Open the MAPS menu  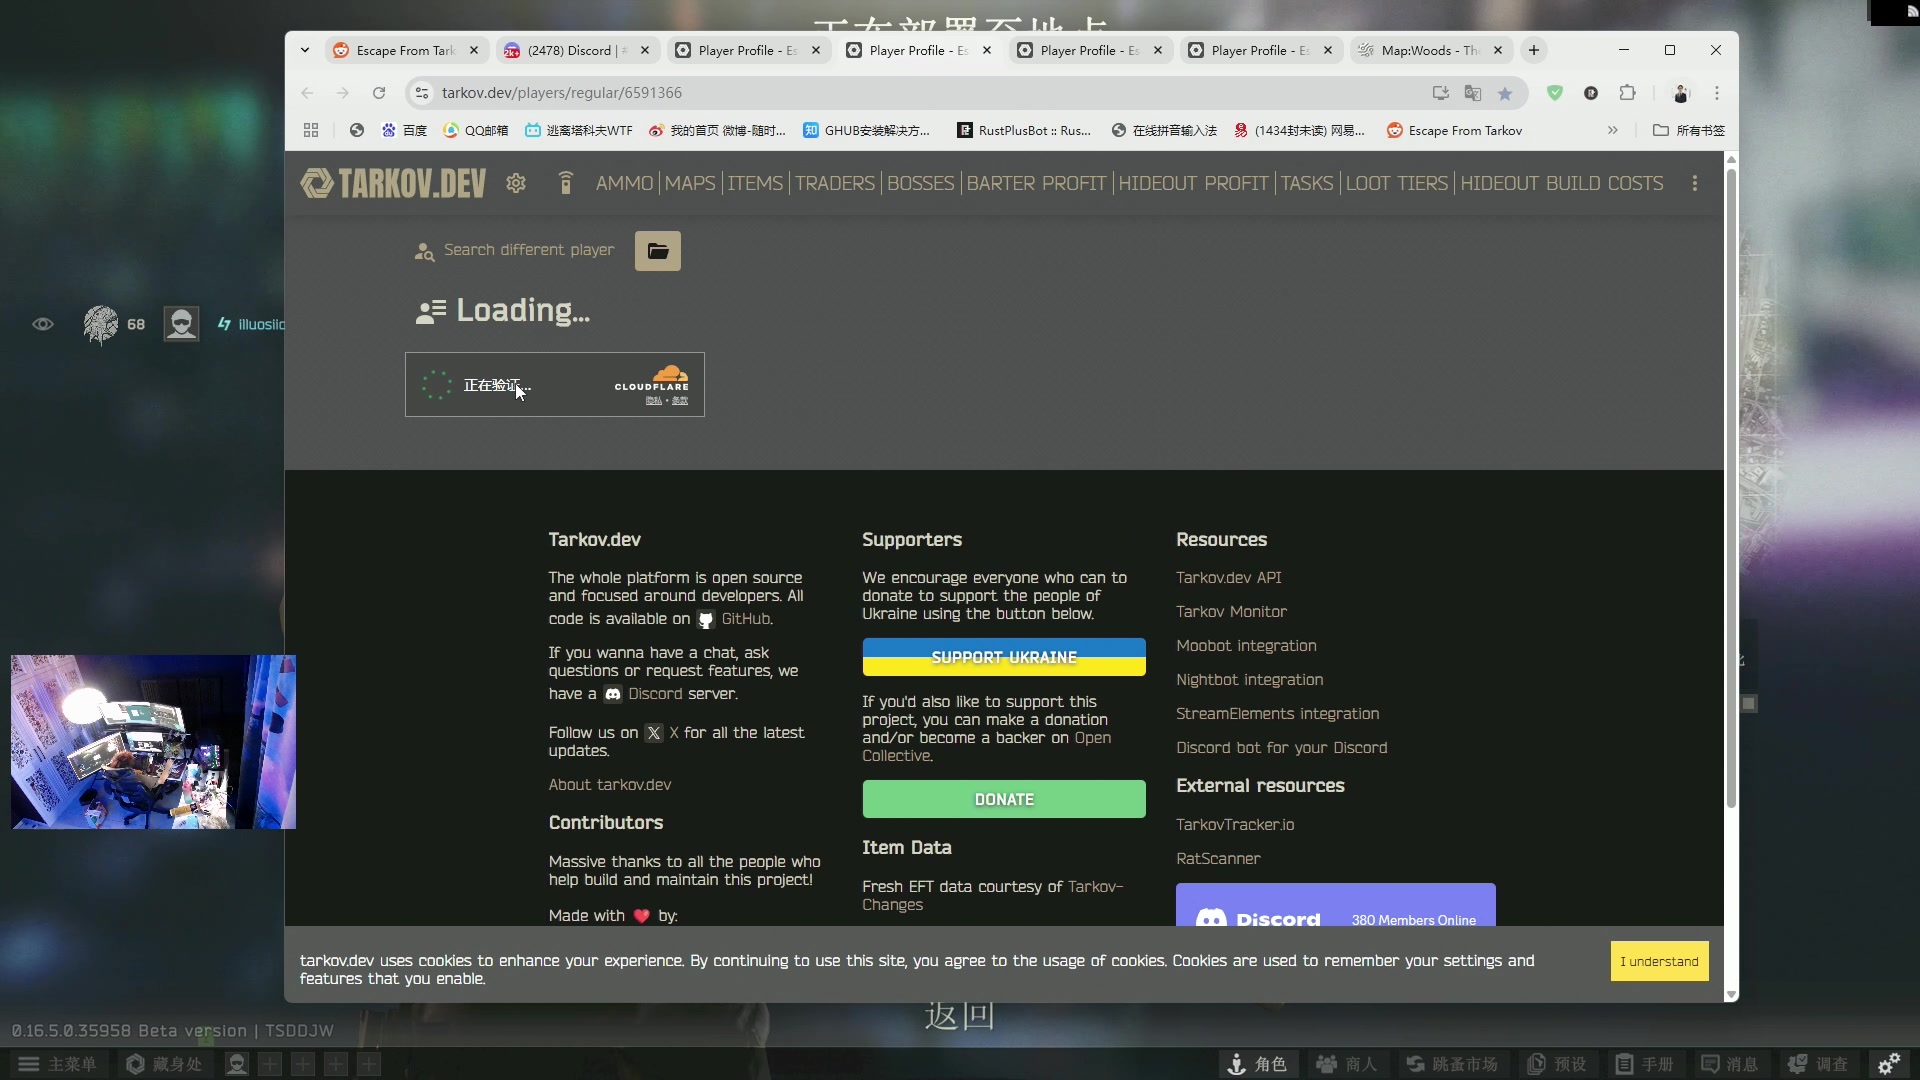(x=690, y=183)
